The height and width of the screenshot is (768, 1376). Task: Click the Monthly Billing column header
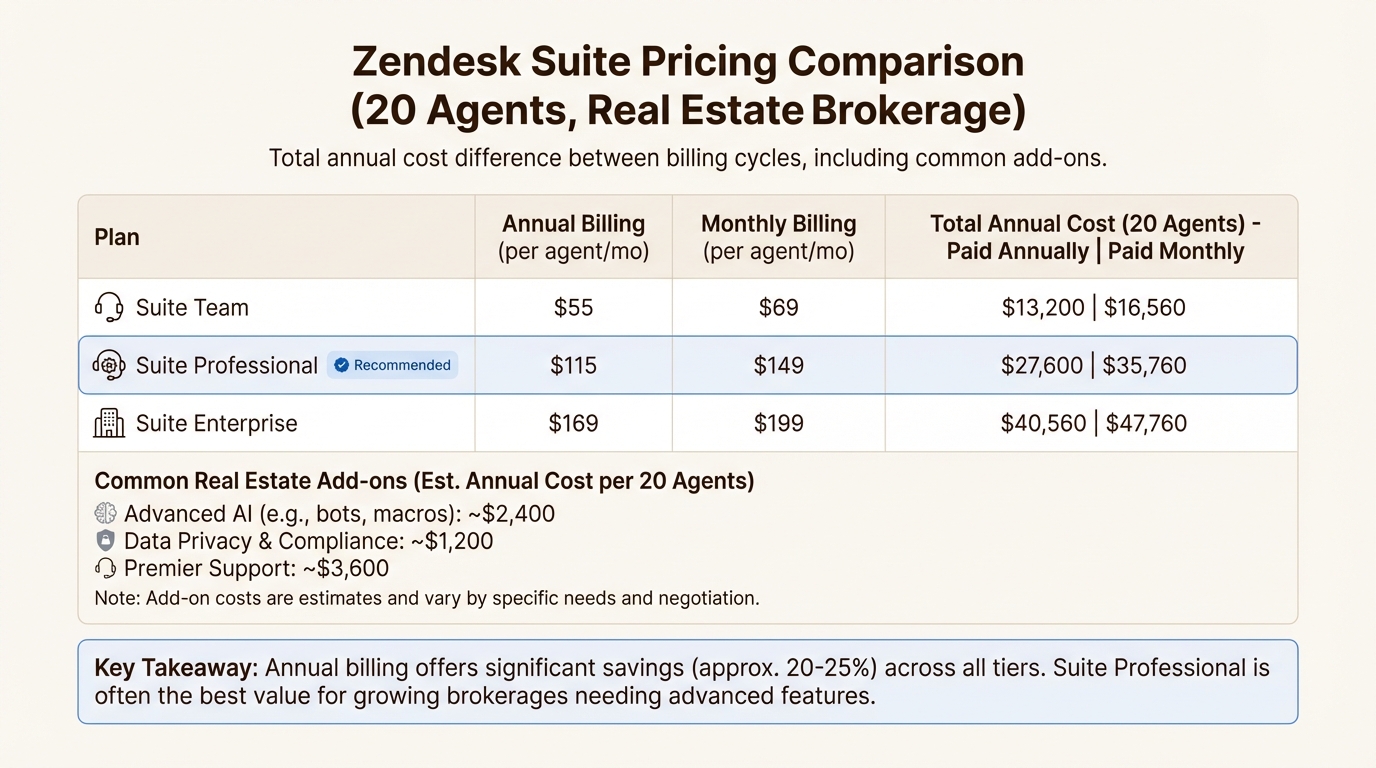point(778,237)
